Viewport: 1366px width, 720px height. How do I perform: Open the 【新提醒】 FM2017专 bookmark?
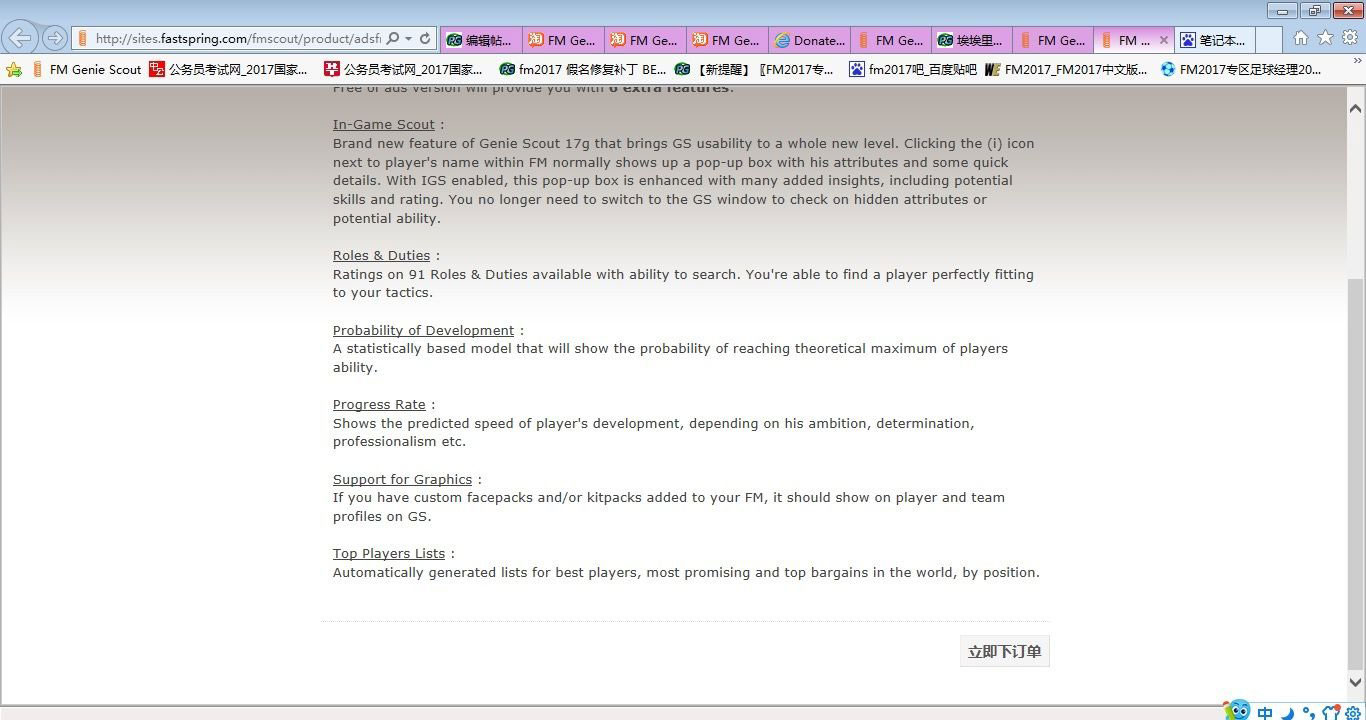tap(755, 70)
